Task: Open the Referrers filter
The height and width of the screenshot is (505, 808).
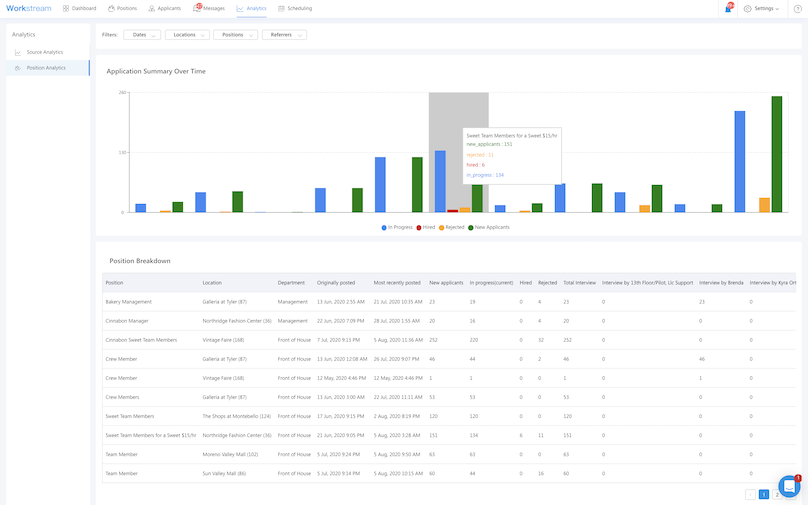Action: [284, 35]
